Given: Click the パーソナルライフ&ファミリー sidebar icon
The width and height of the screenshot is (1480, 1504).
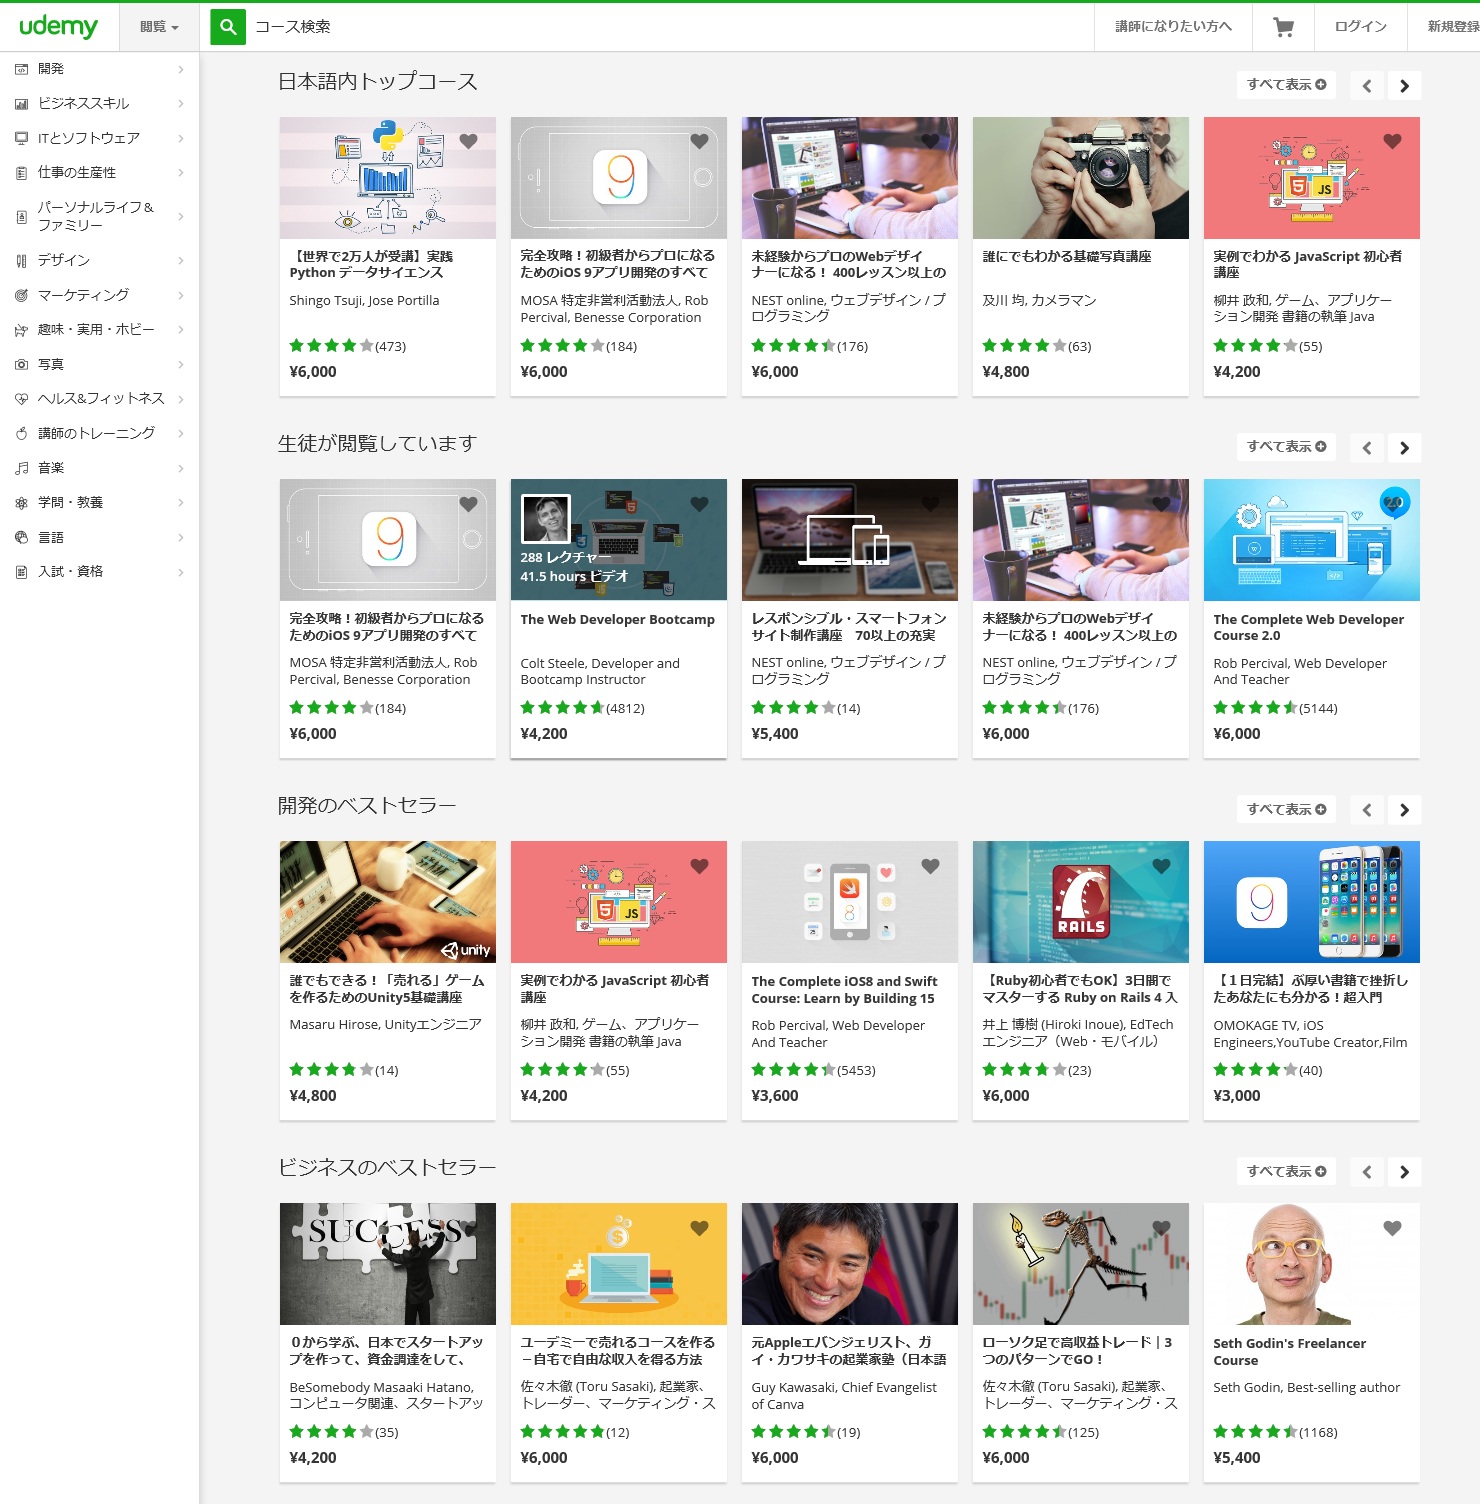Looking at the screenshot, I should click(x=21, y=217).
